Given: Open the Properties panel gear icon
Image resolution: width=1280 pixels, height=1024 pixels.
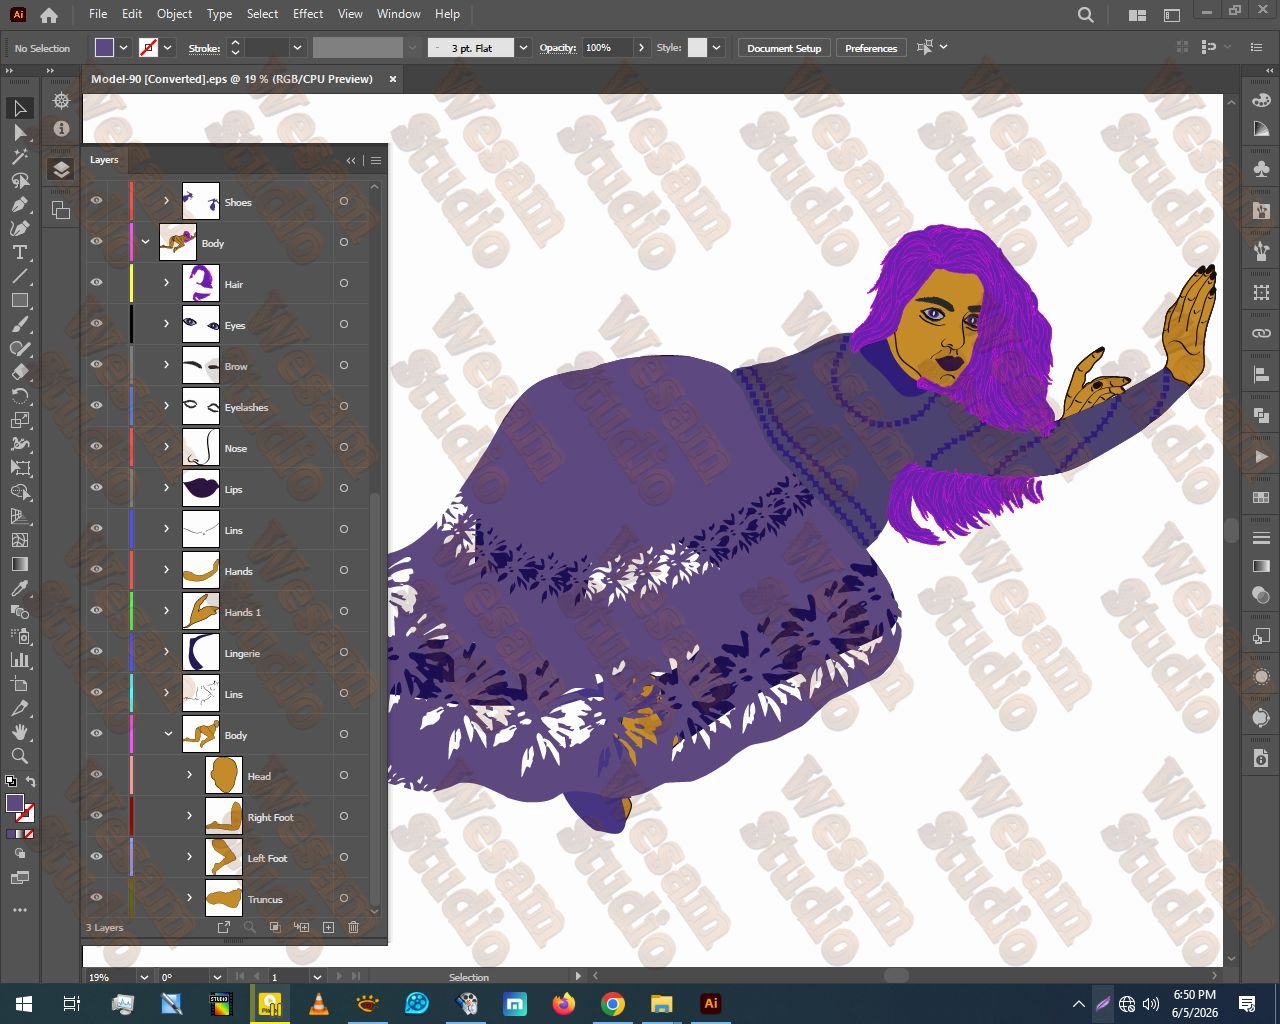Looking at the screenshot, I should 61,101.
